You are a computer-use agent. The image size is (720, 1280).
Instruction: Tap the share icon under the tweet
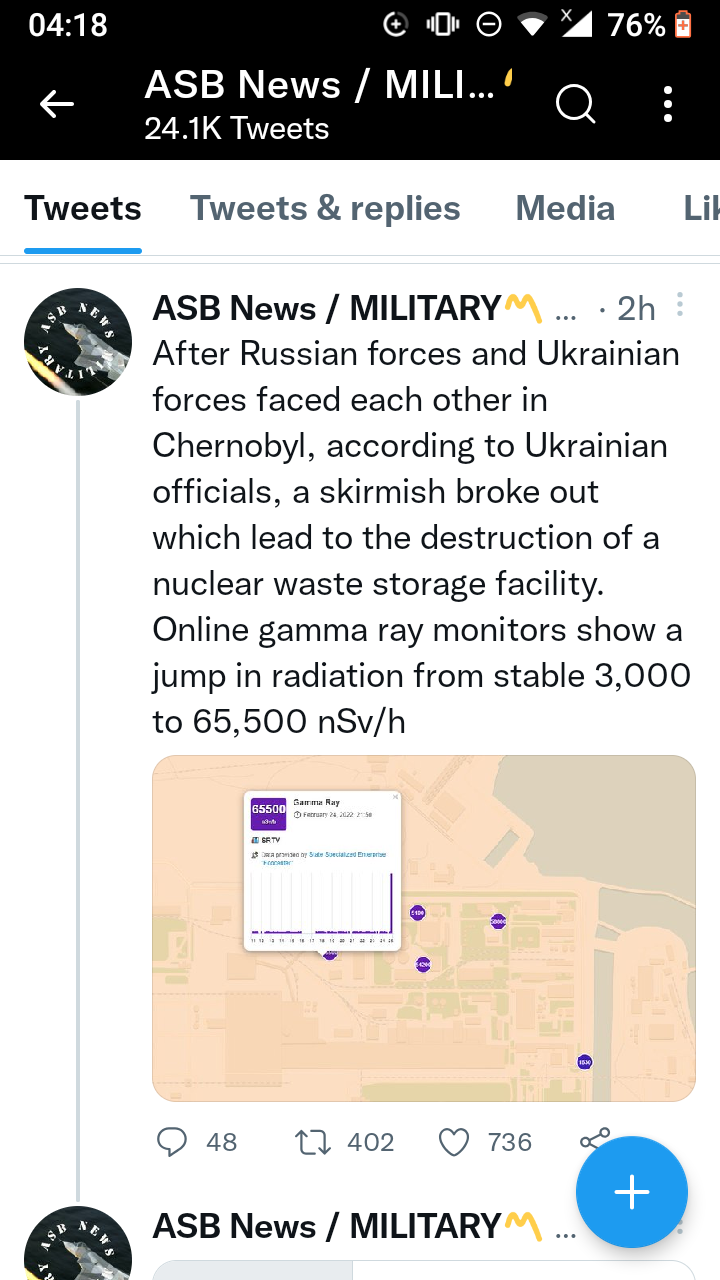[594, 1138]
